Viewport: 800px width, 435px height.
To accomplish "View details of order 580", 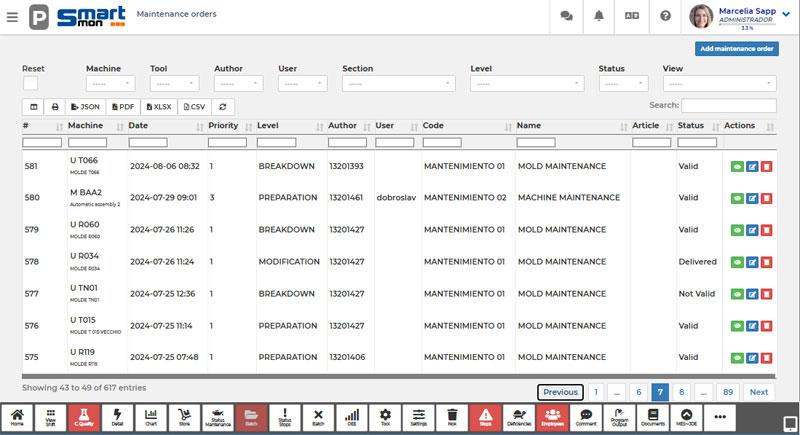I will click(737, 199).
